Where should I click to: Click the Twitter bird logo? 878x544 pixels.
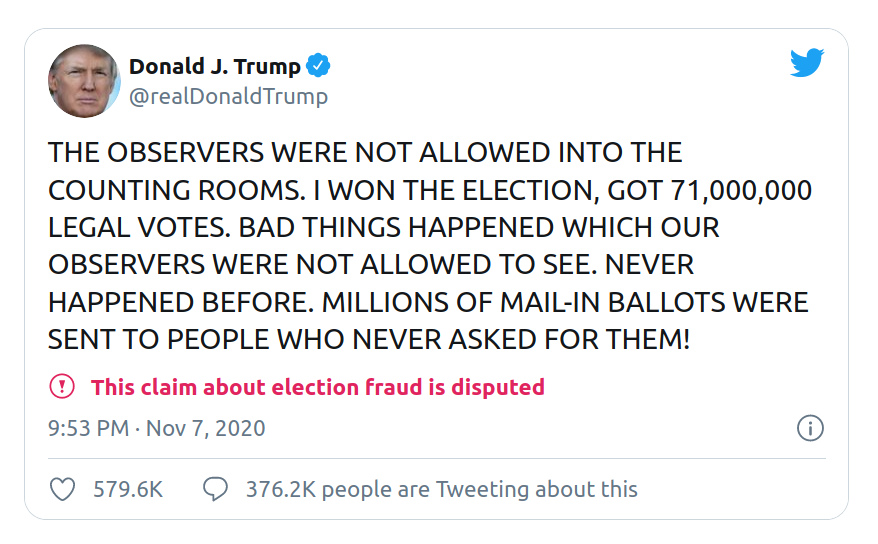point(806,63)
